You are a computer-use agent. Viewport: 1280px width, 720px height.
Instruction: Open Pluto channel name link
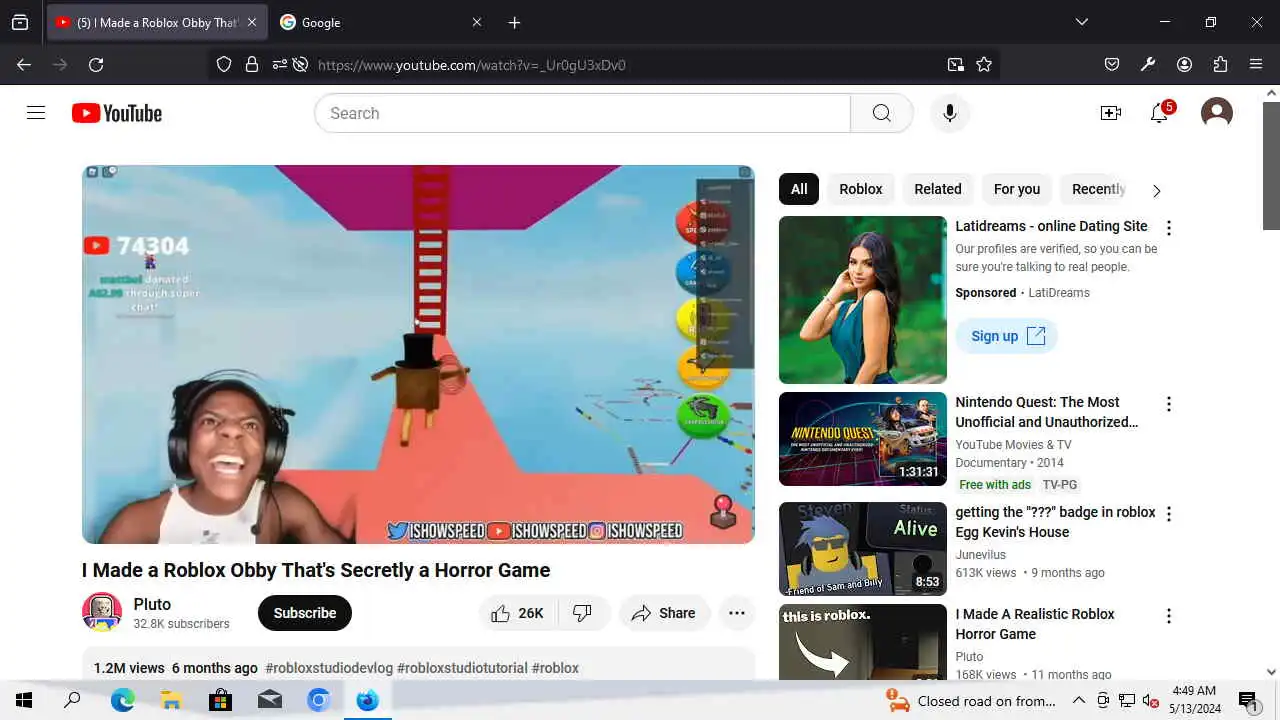point(152,604)
